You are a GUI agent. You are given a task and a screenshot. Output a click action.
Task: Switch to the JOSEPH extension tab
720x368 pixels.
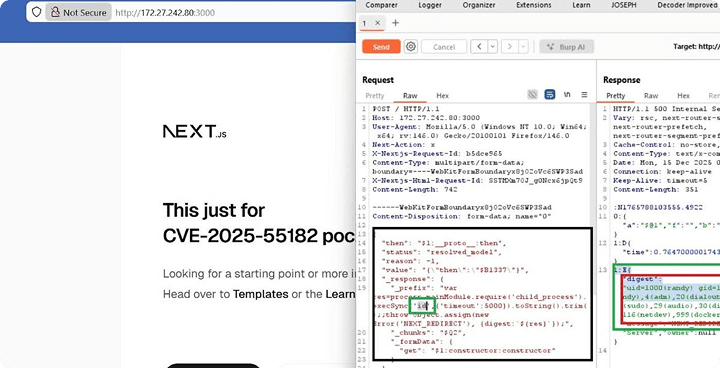(624, 5)
